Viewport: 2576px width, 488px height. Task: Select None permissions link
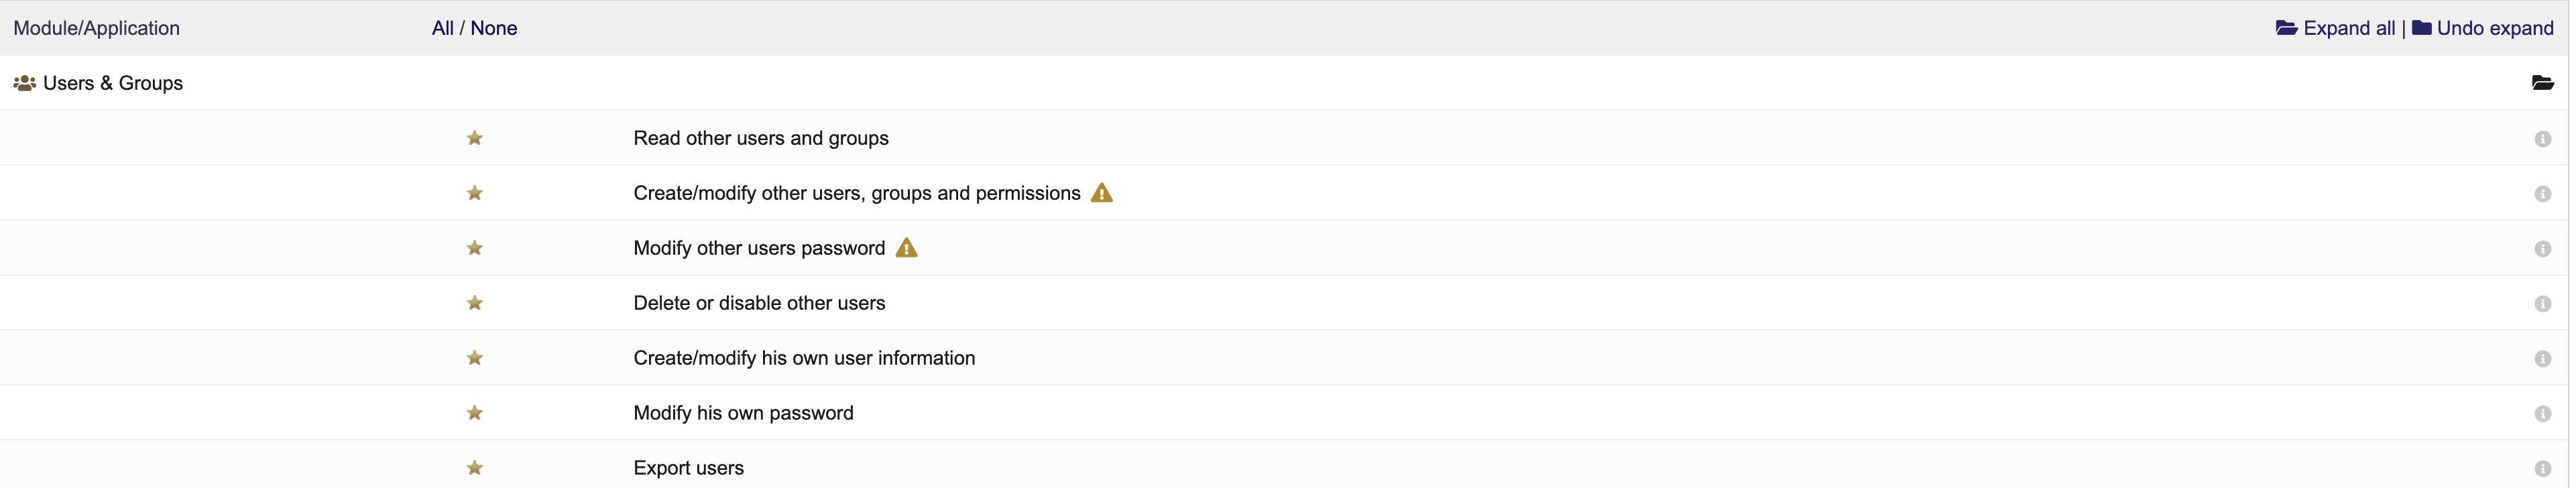point(494,28)
